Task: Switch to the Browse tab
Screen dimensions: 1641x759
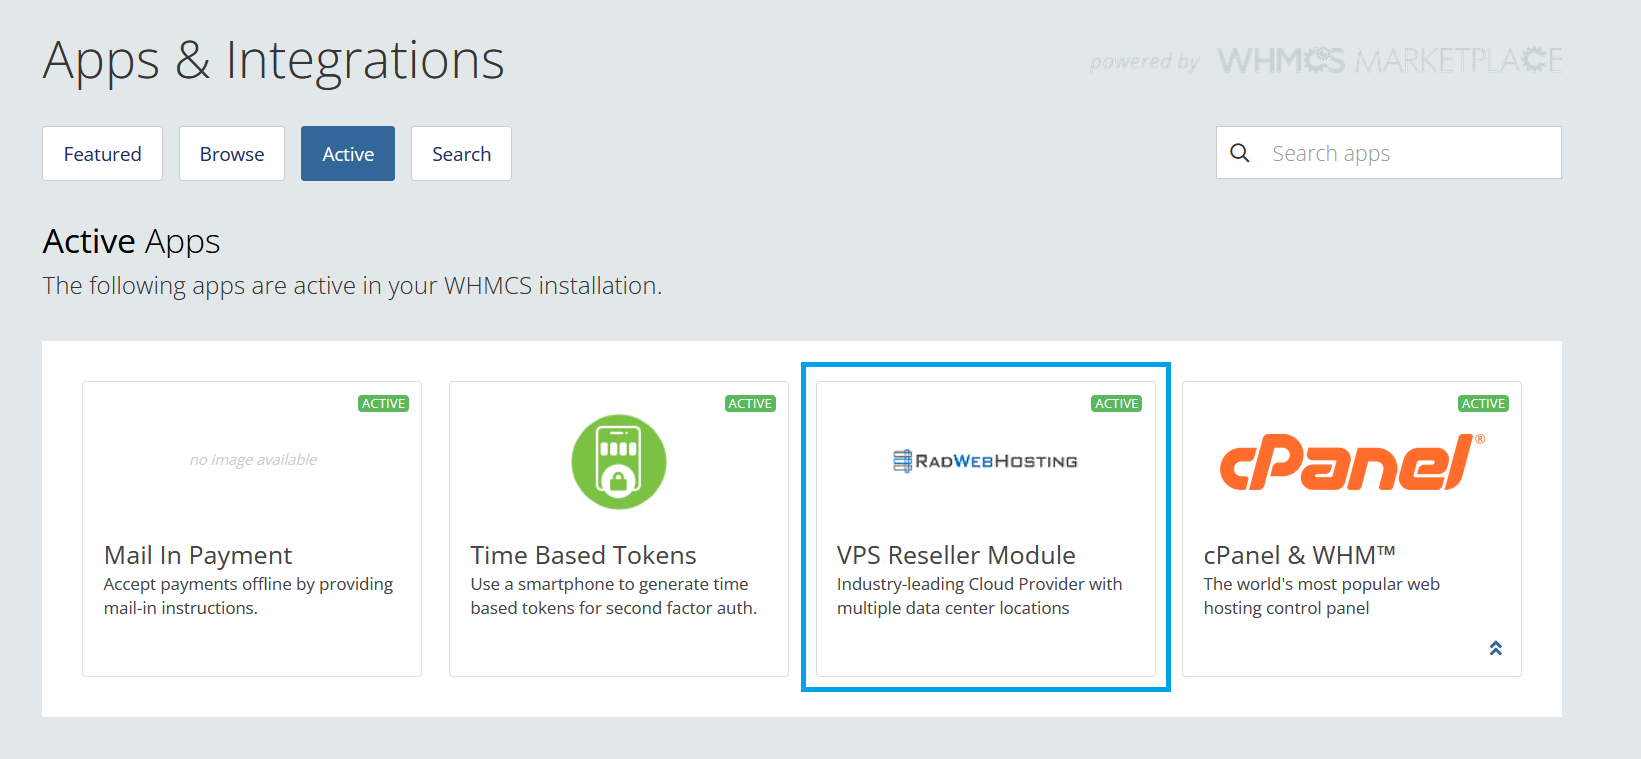Action: (x=232, y=154)
